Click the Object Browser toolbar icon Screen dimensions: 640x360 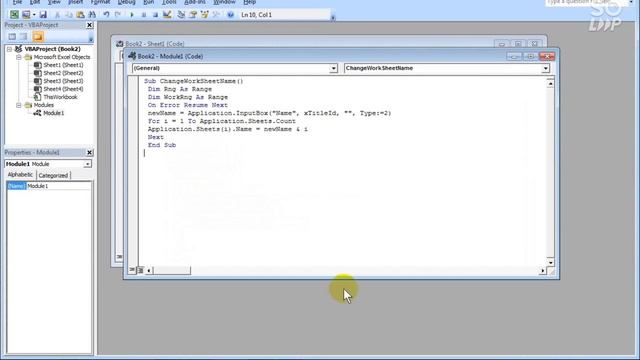click(204, 15)
